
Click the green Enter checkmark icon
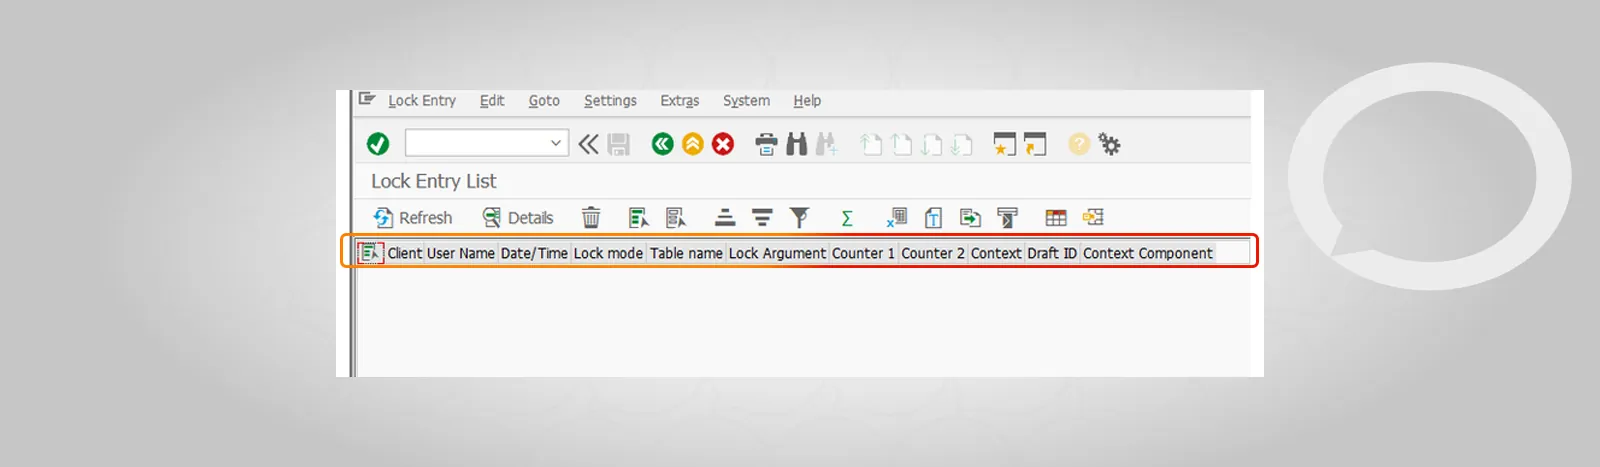click(378, 144)
